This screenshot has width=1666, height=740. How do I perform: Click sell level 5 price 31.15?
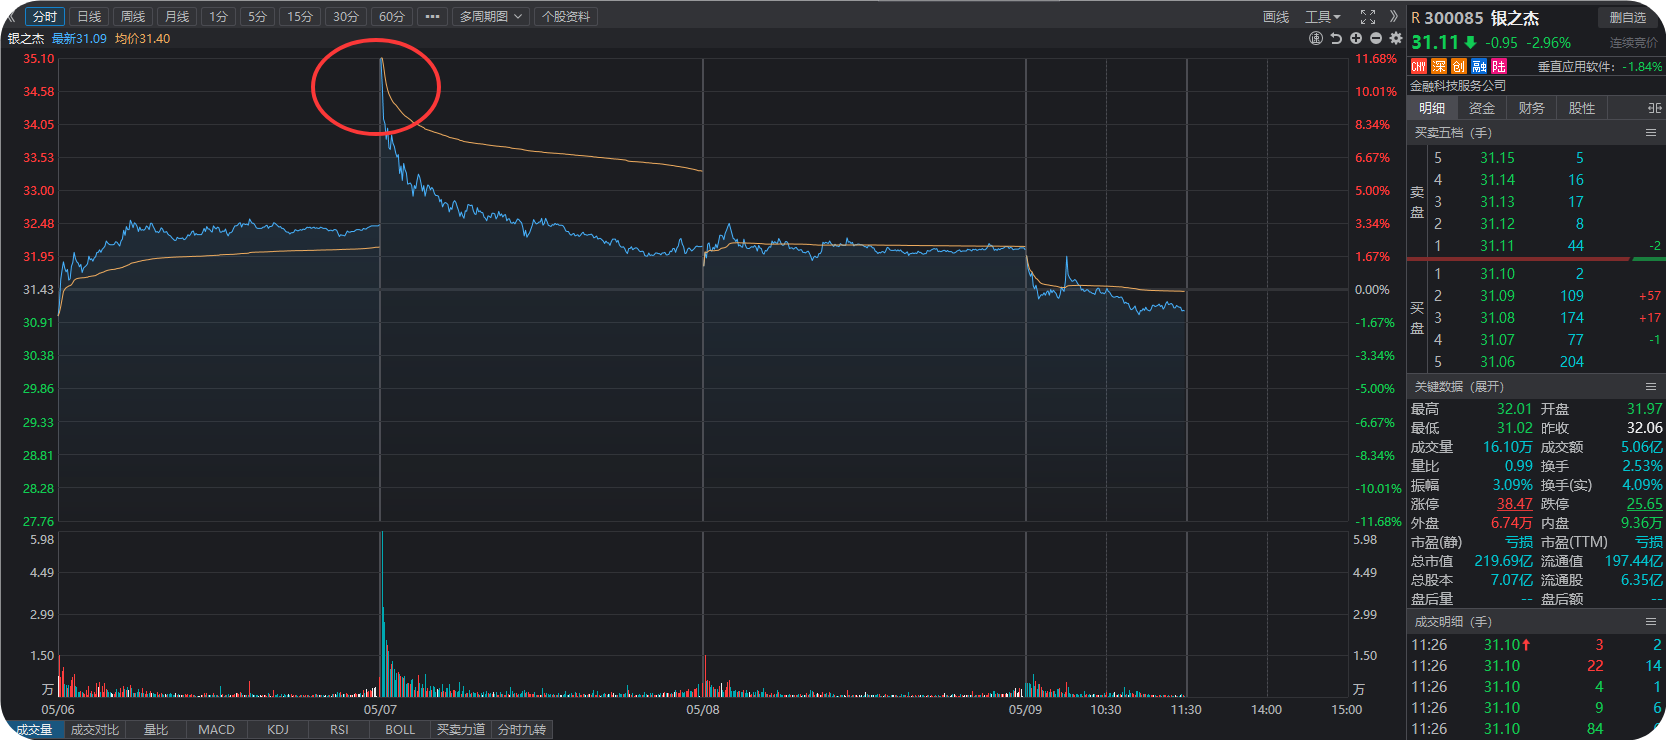point(1497,158)
